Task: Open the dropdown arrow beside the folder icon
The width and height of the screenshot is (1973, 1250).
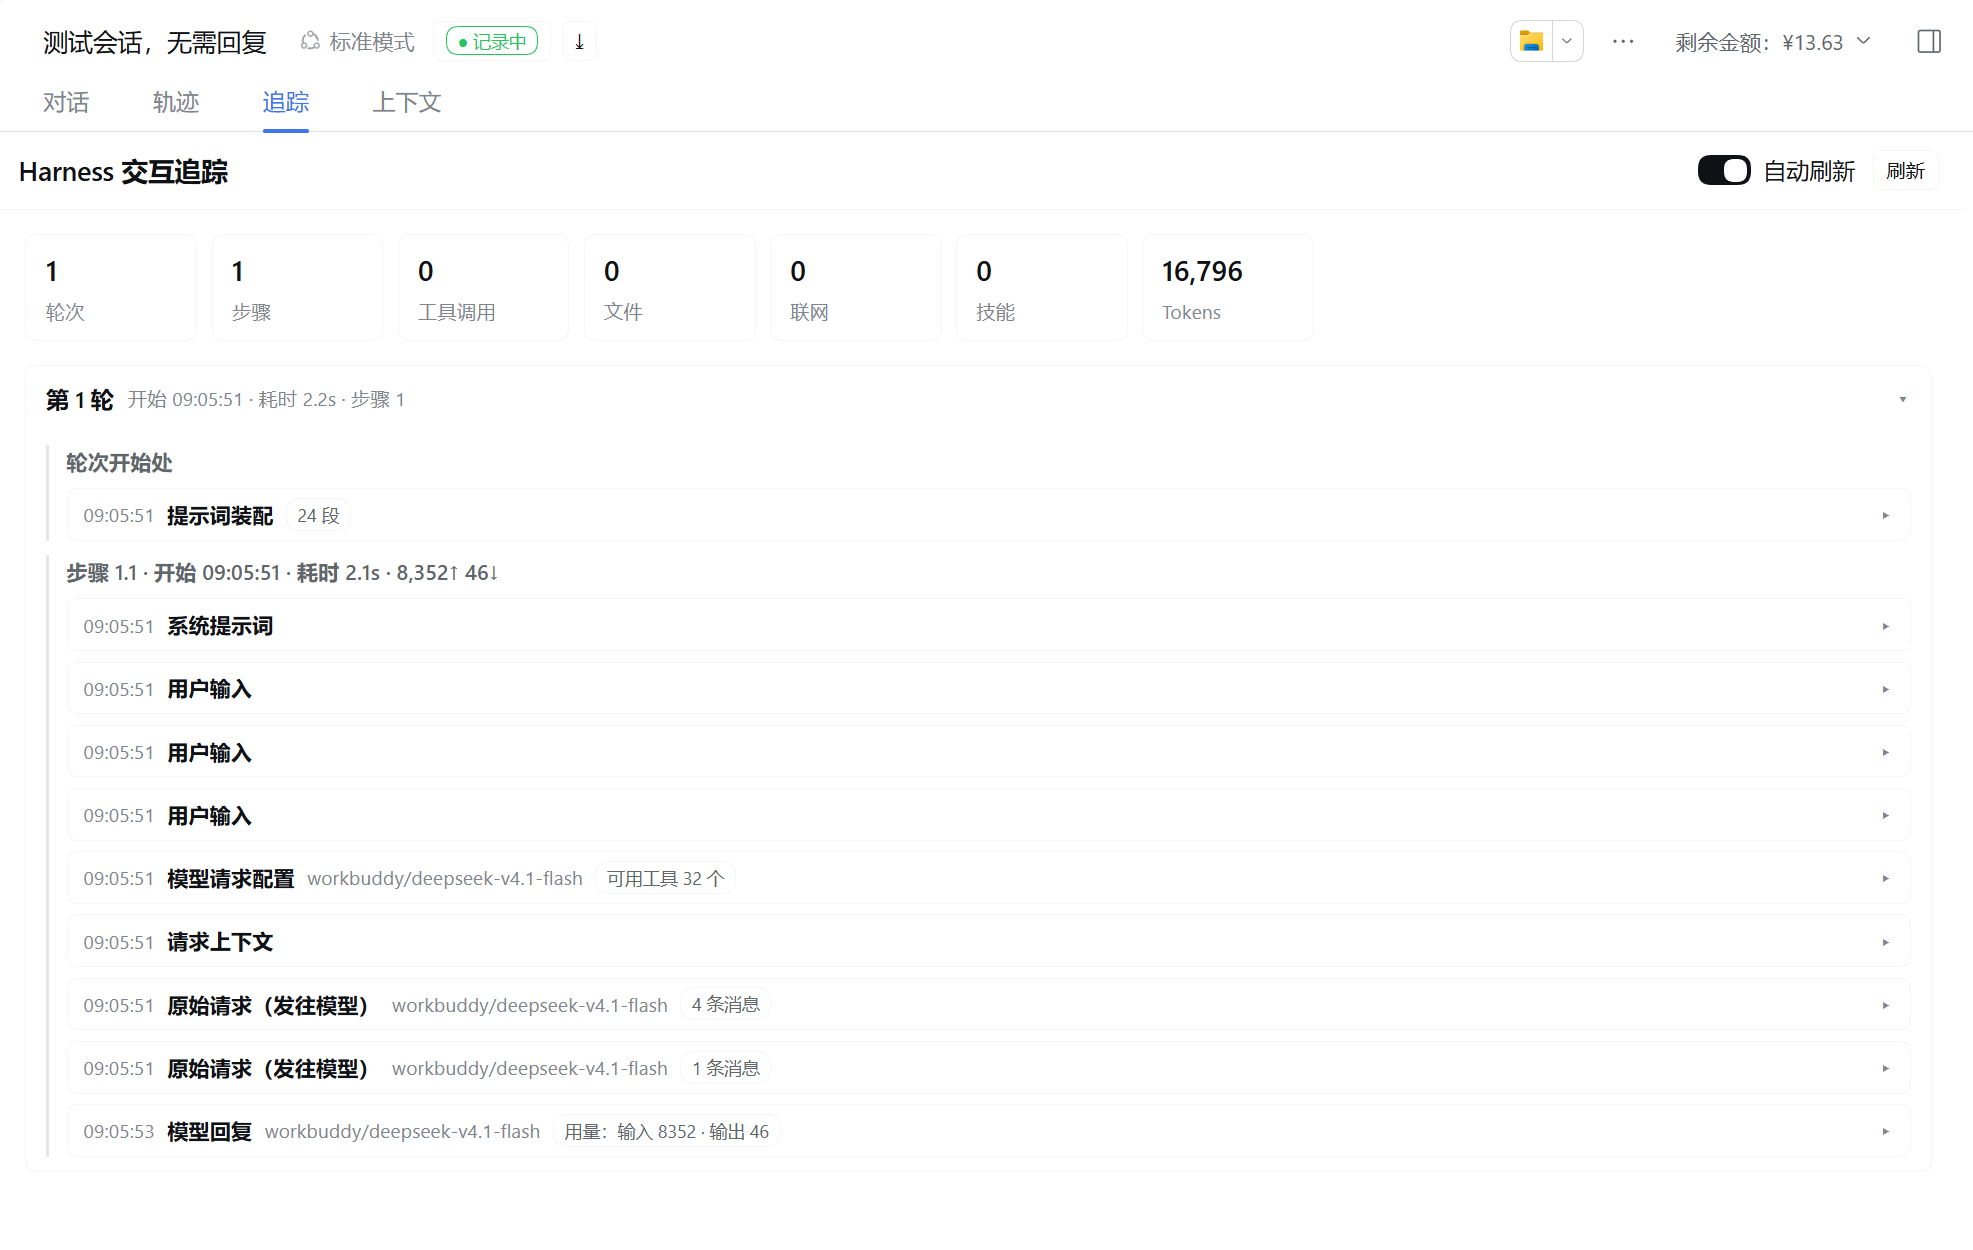Action: [1567, 42]
